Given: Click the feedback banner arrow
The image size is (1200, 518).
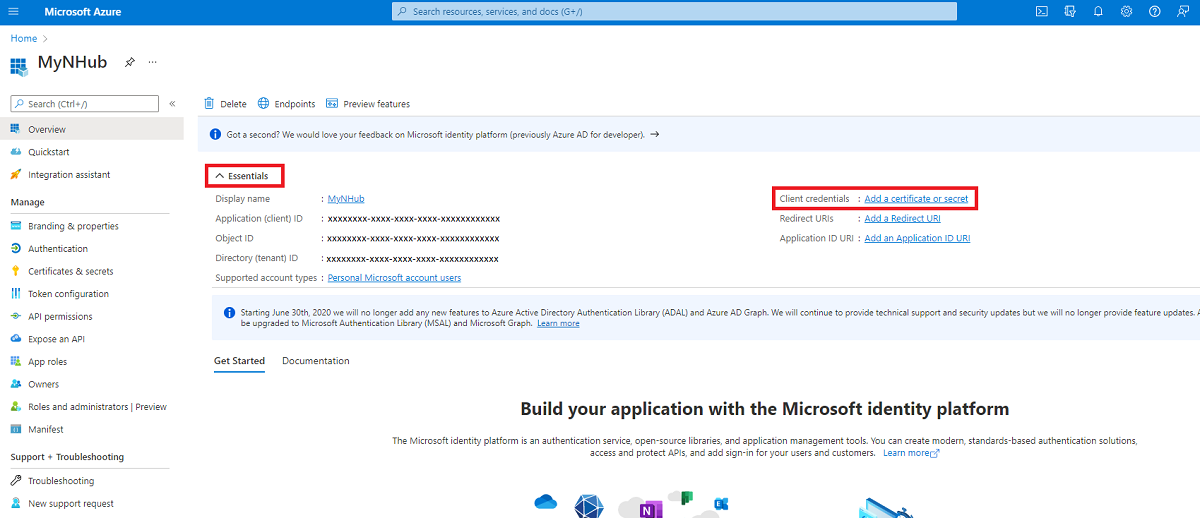Looking at the screenshot, I should (654, 134).
